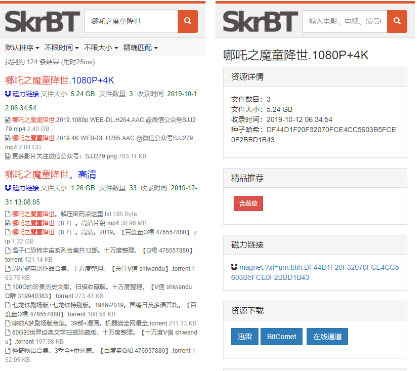Click the 在线通道 download button
Image resolution: width=417 pixels, height=371 pixels.
327,337
